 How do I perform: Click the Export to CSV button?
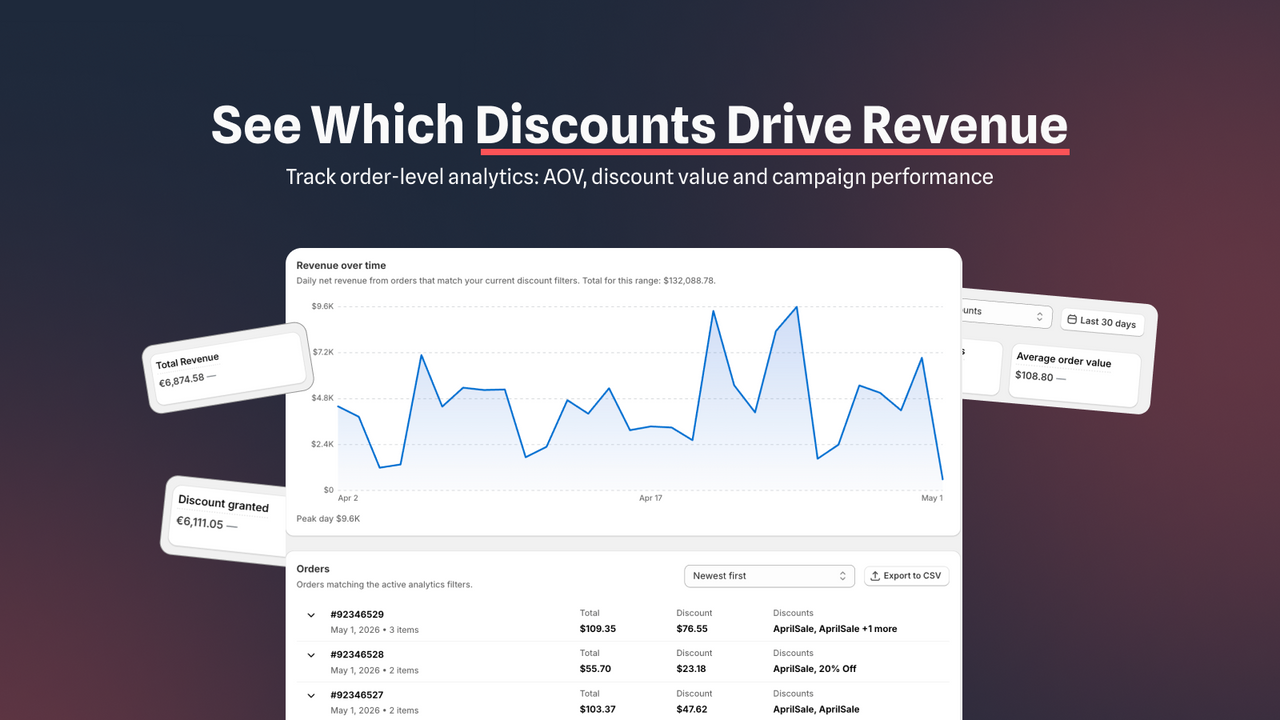(x=906, y=576)
